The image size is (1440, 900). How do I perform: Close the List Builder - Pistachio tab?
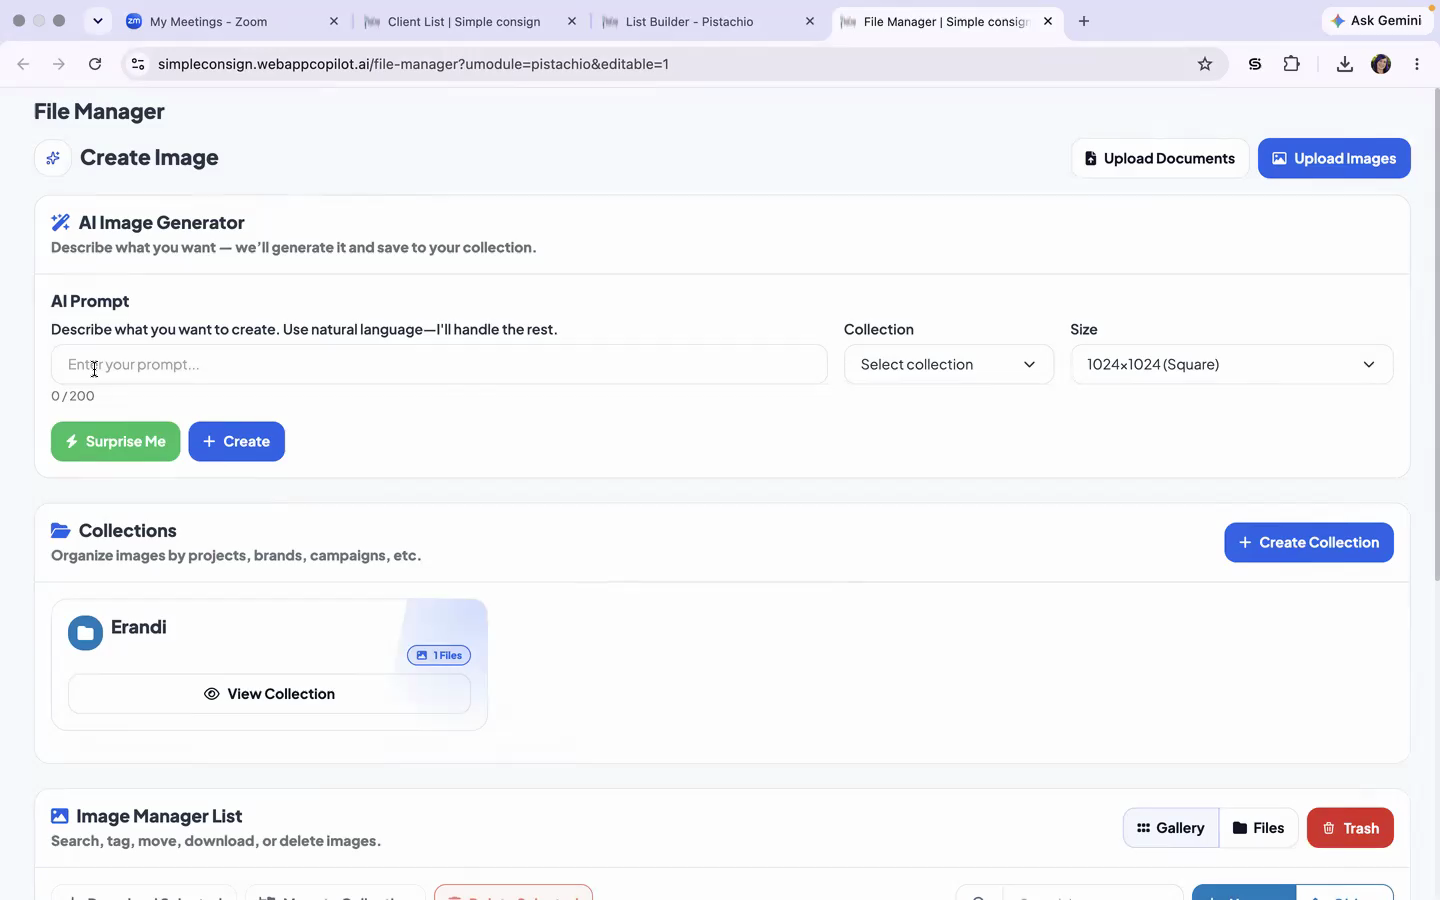810,21
